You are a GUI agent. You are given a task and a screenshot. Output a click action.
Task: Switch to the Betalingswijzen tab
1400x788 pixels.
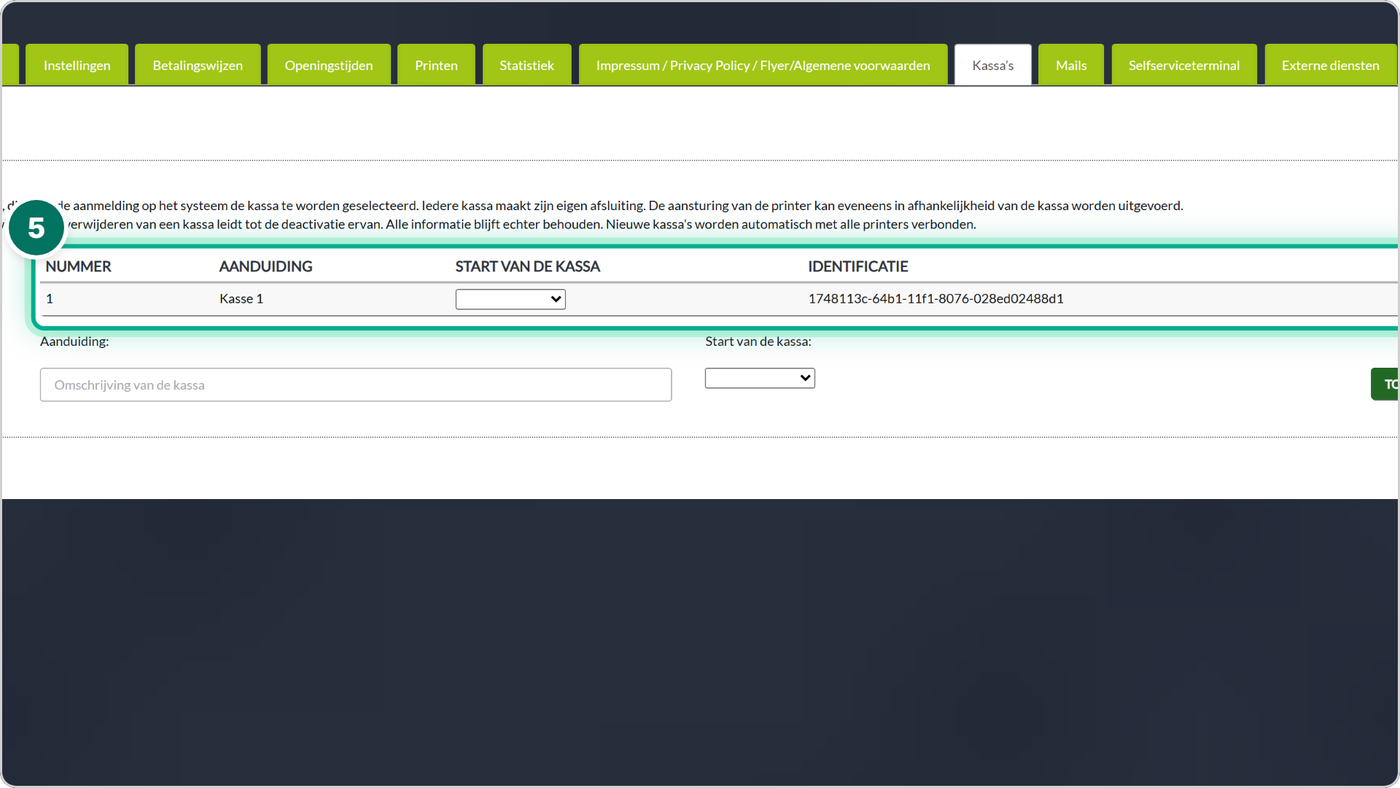click(198, 65)
